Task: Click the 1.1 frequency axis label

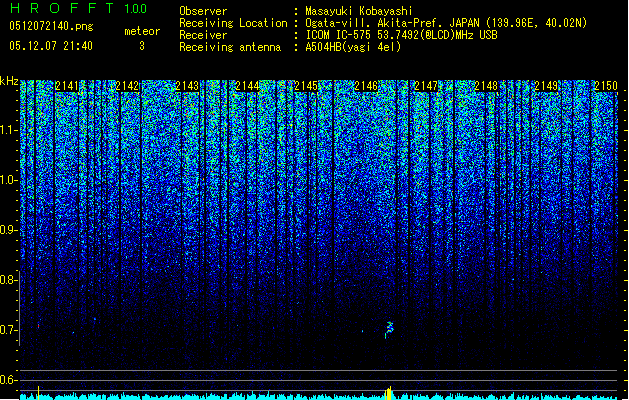Action: pos(8,130)
